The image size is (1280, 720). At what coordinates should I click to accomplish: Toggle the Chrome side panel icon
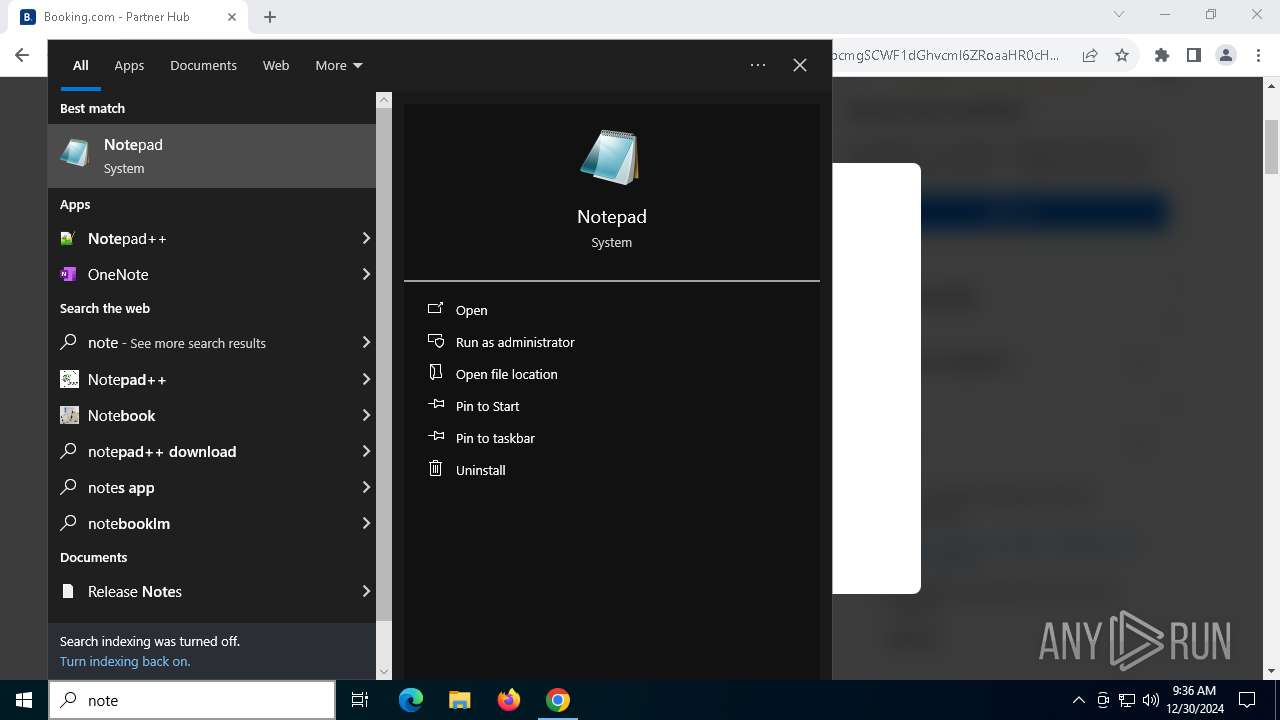pos(1194,55)
